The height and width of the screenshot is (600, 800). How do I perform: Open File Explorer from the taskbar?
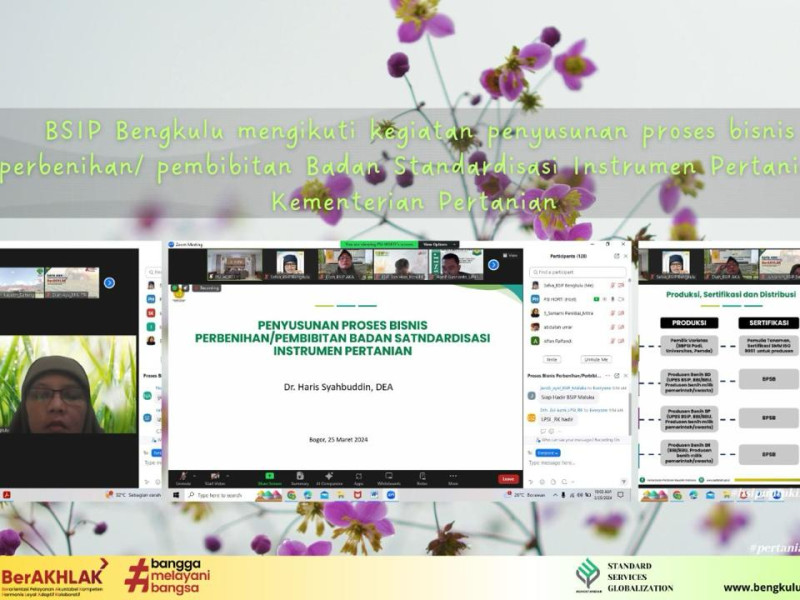click(341, 495)
